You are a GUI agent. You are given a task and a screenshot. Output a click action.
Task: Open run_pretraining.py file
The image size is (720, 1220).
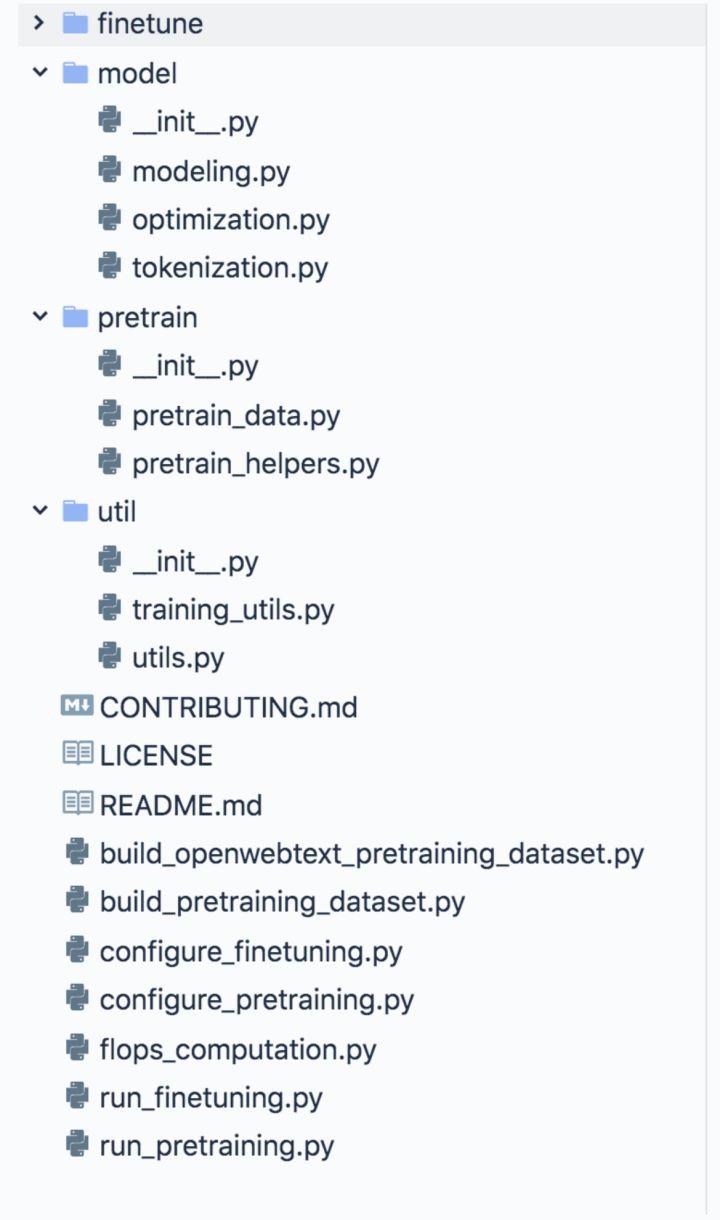217,1145
